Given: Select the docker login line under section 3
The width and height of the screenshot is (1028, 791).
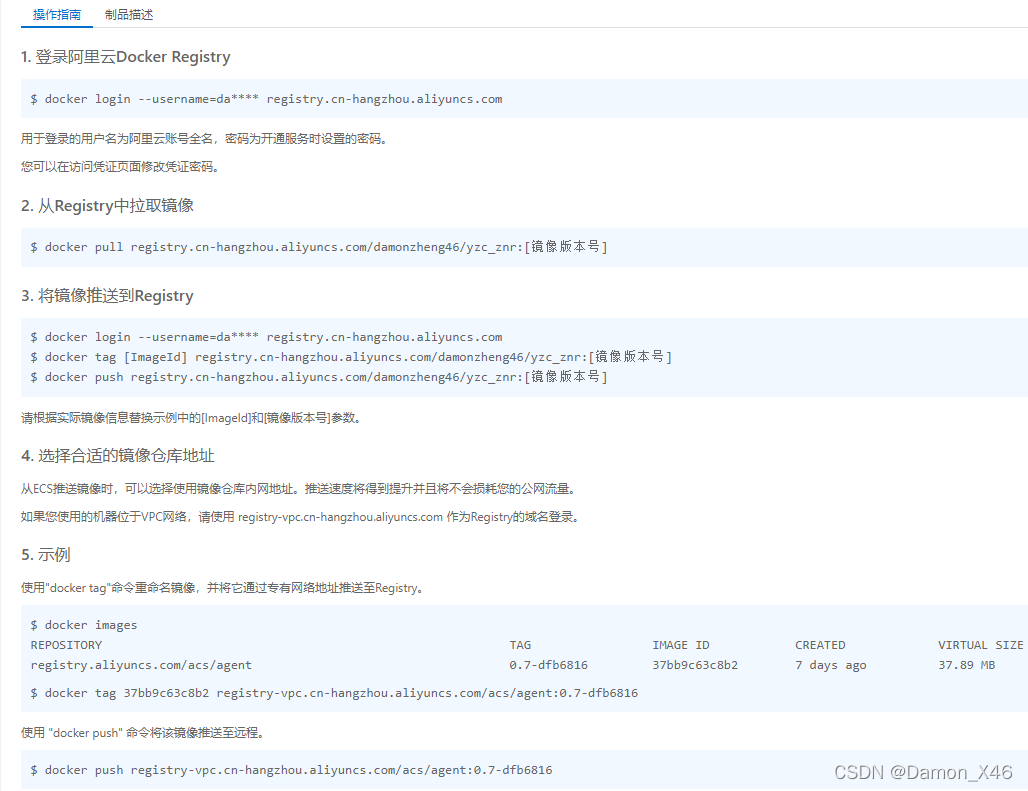Looking at the screenshot, I should (x=266, y=337).
